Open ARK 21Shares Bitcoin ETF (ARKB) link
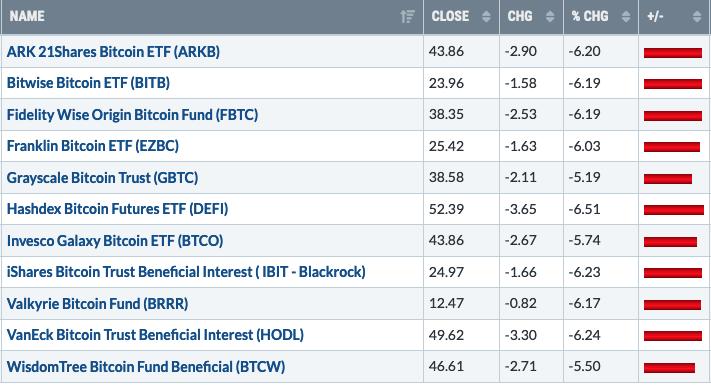Viewport: 711px width, 385px height. click(113, 52)
